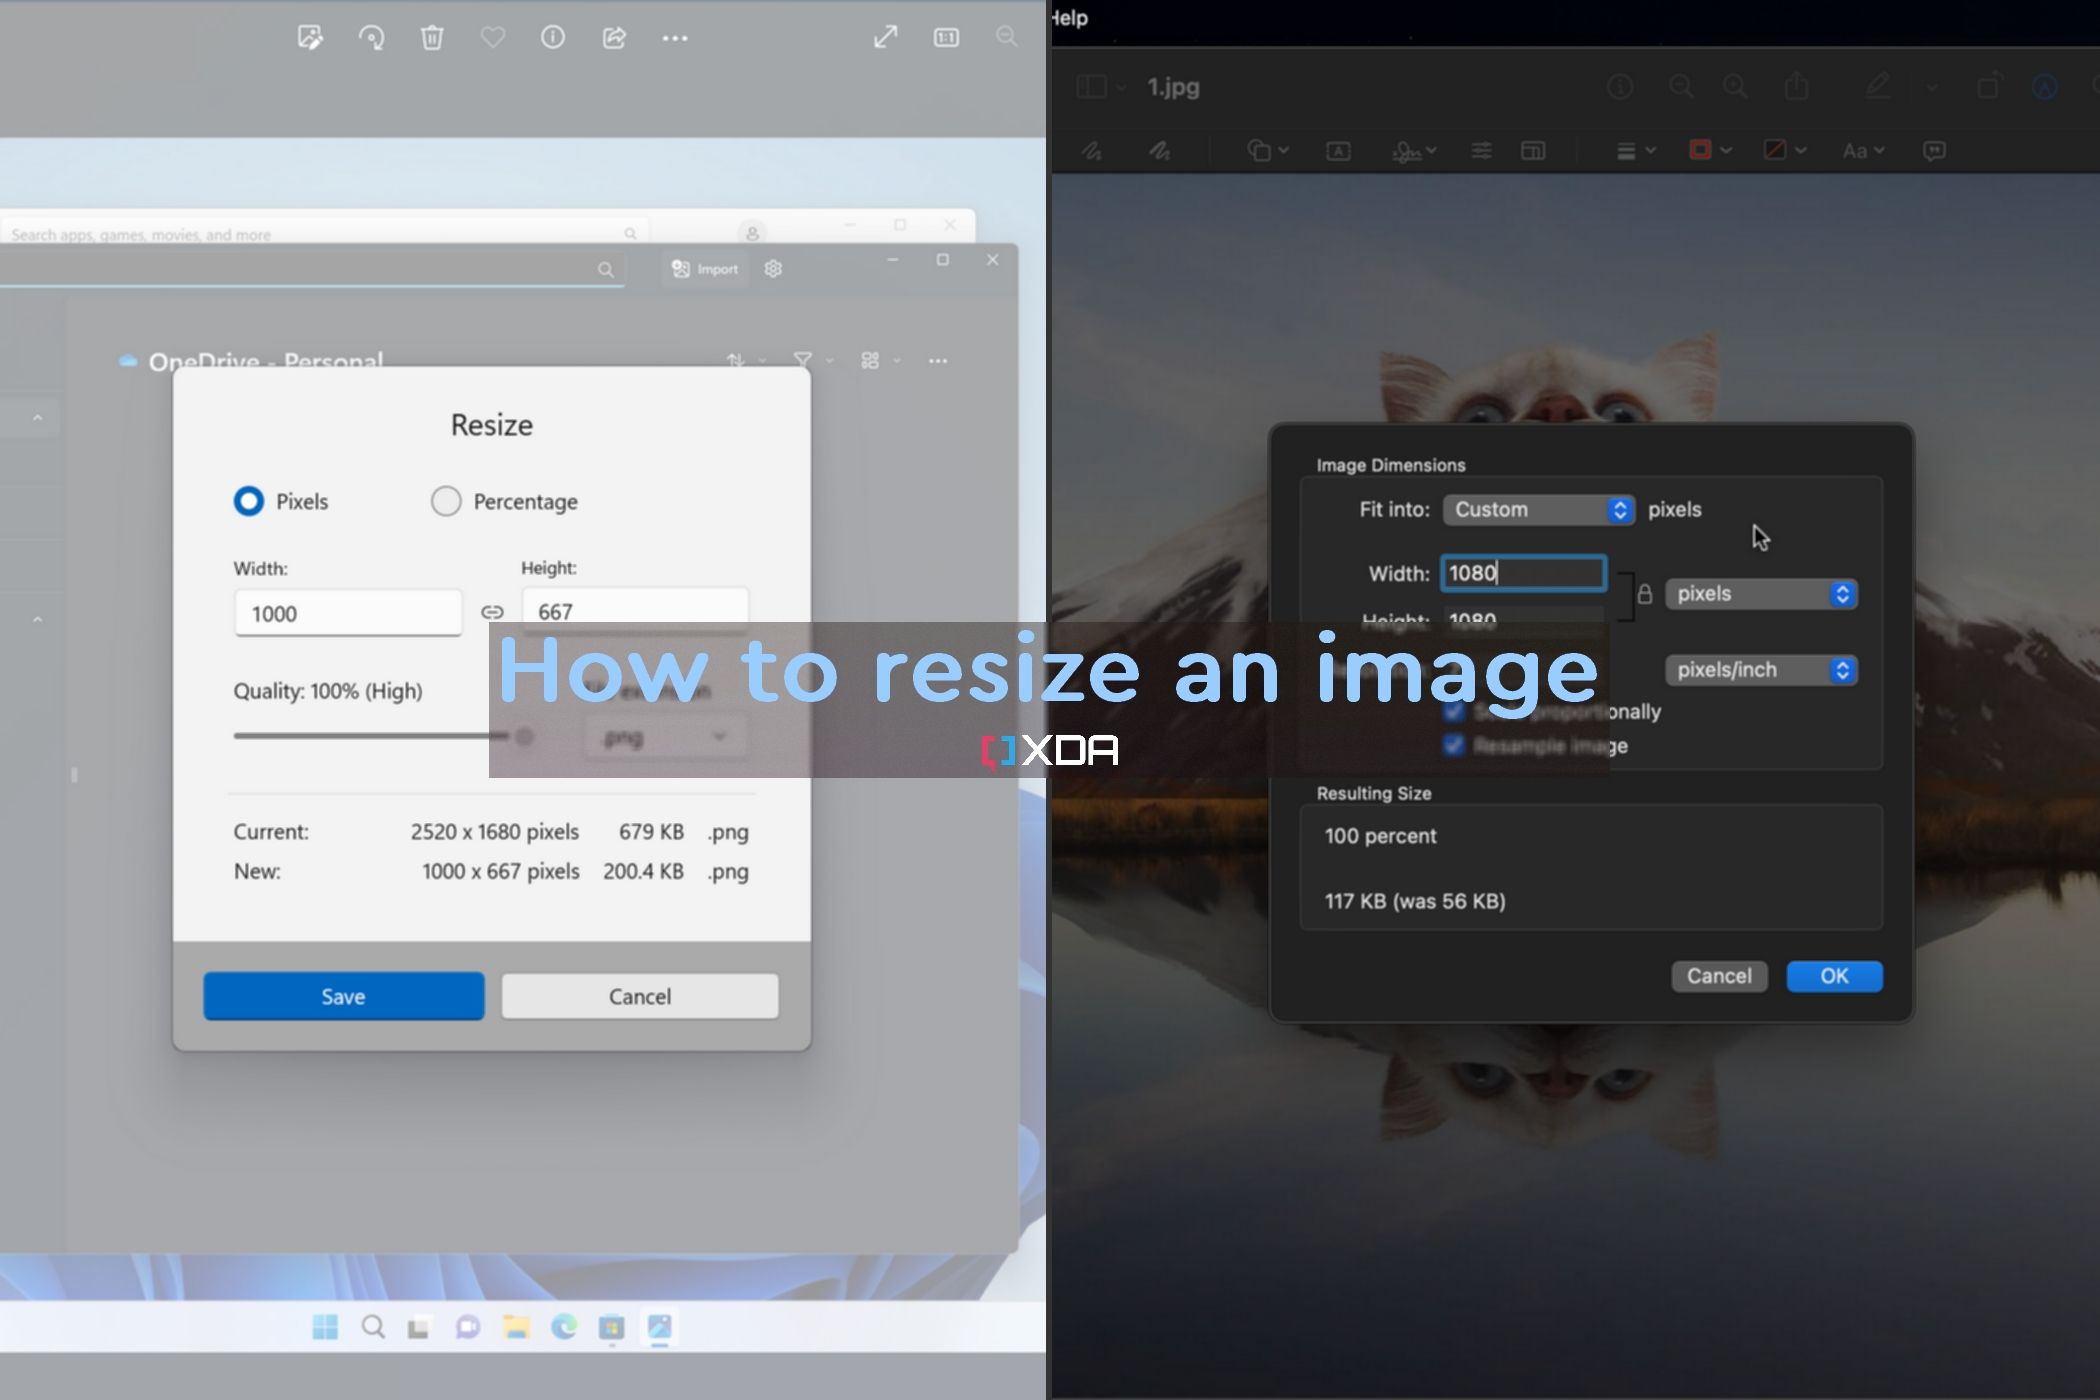
Task: Click the heart favorite icon
Action: tap(493, 38)
